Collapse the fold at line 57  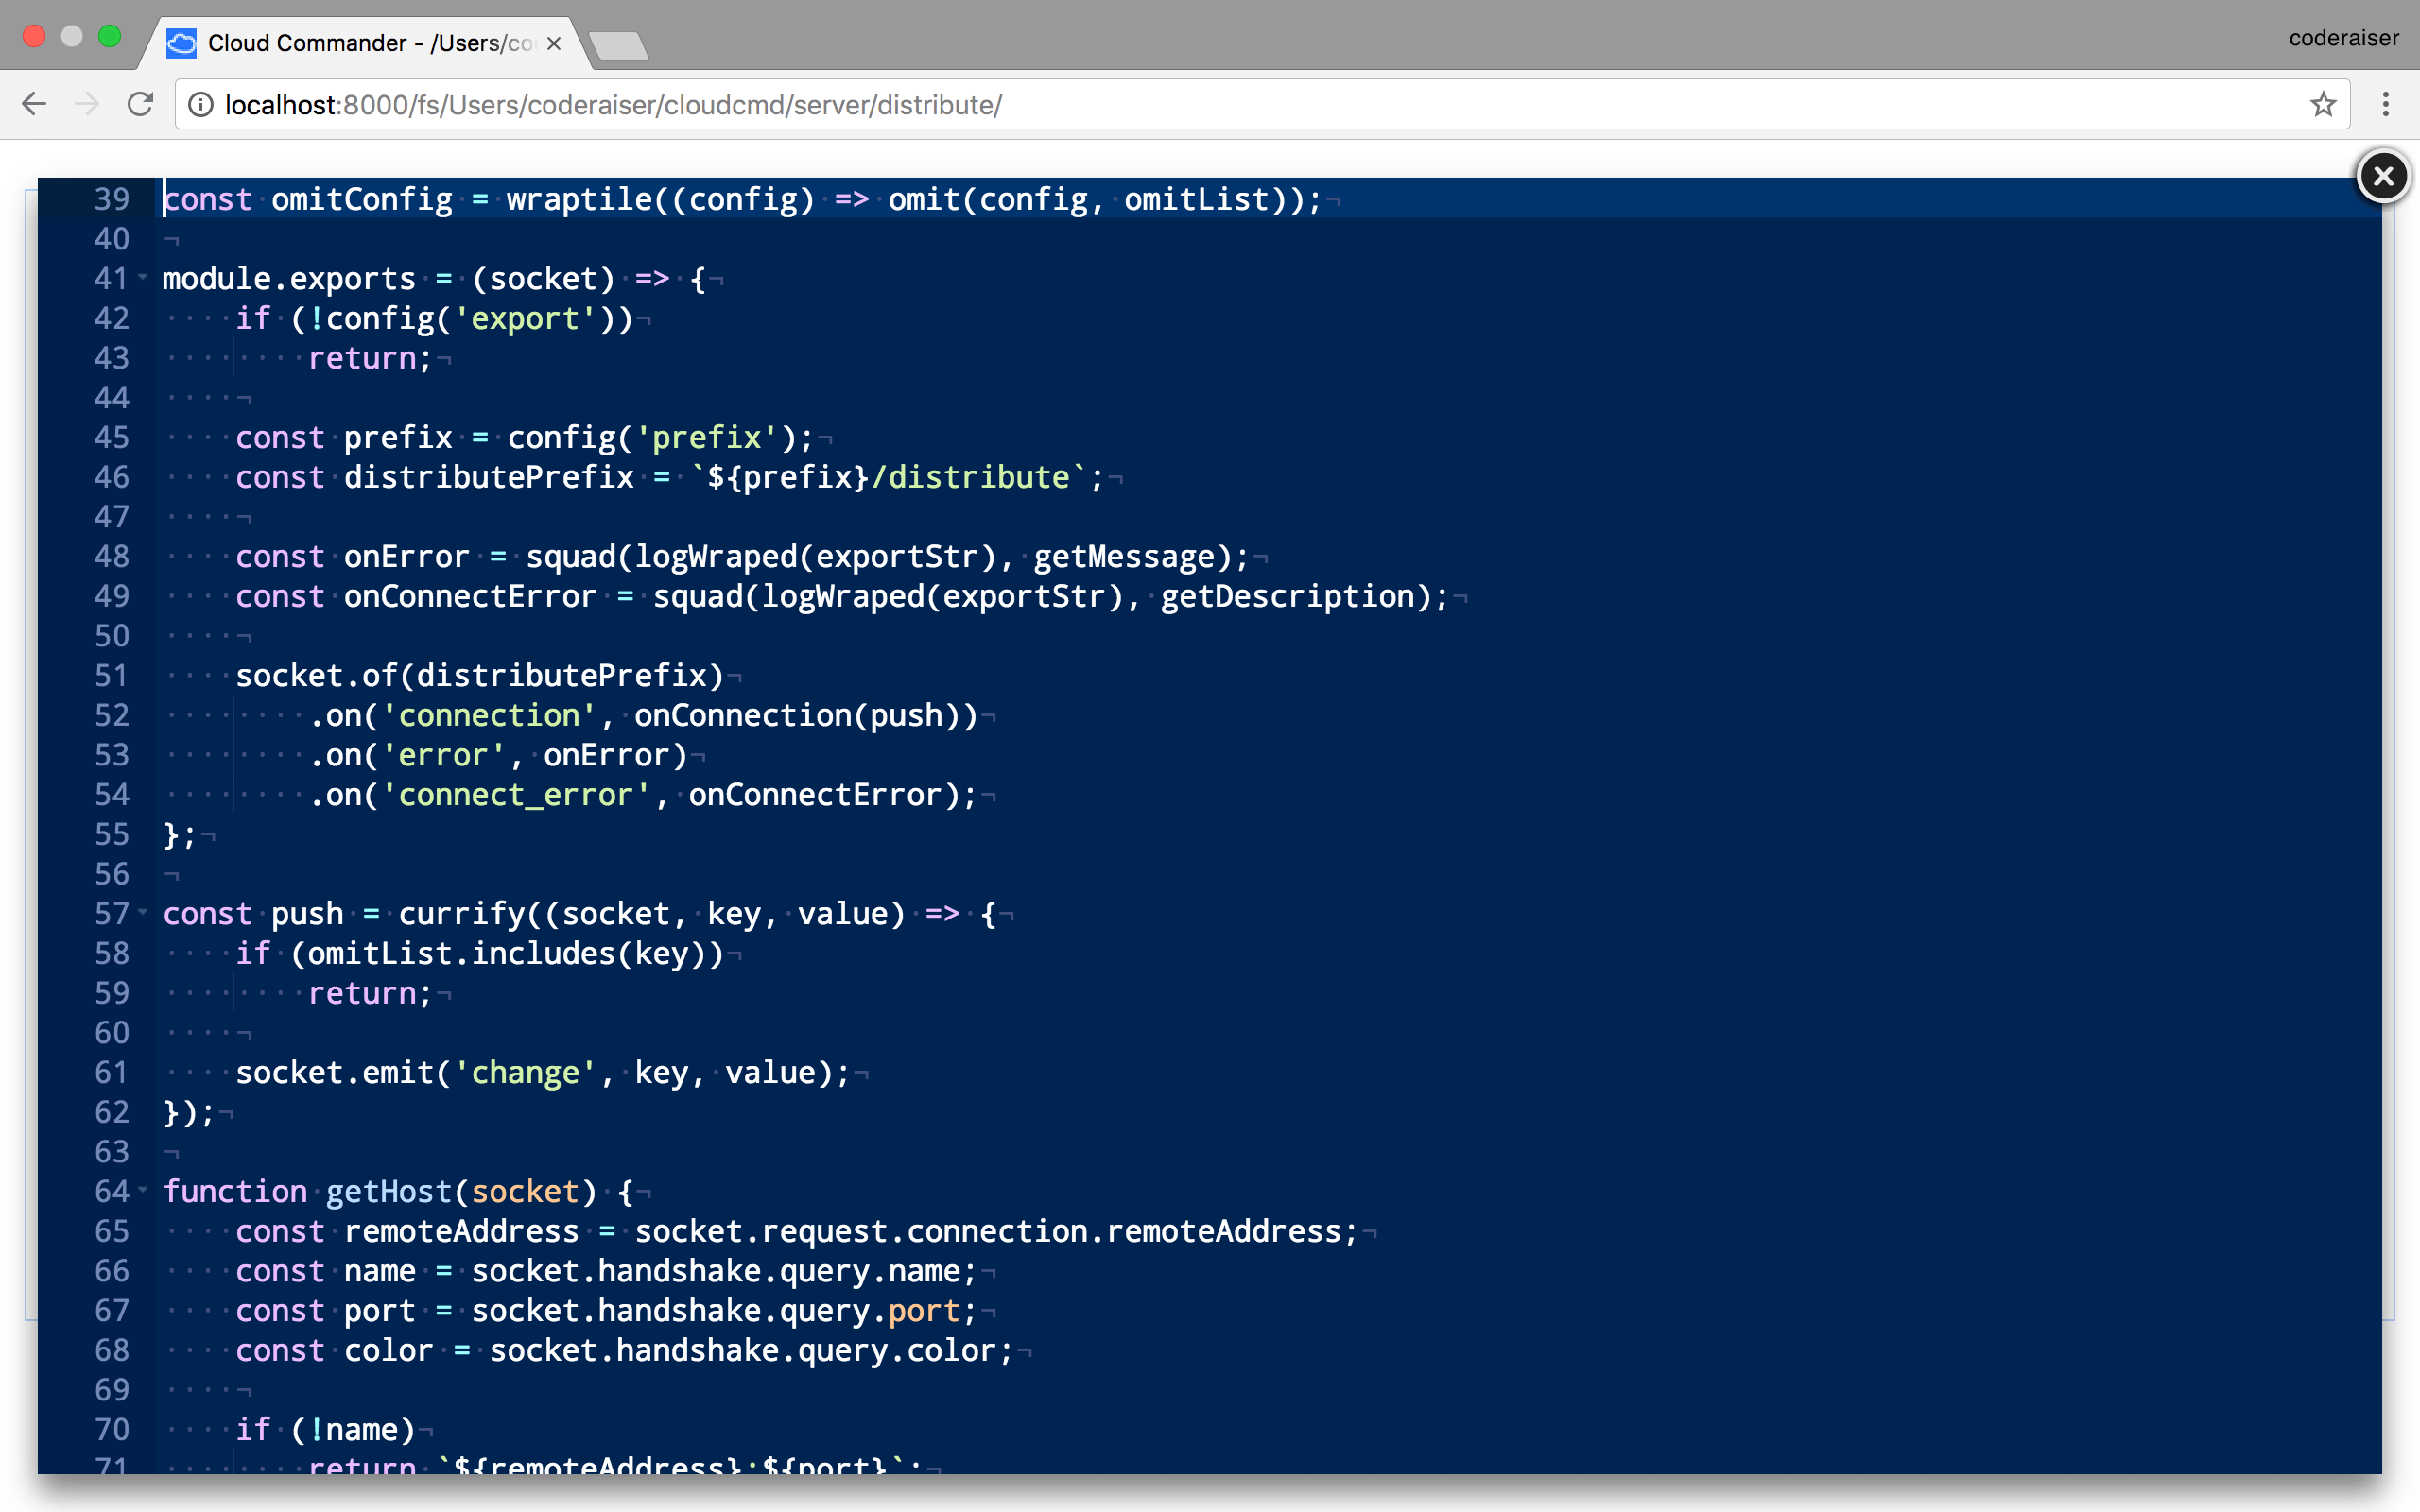pos(143,912)
